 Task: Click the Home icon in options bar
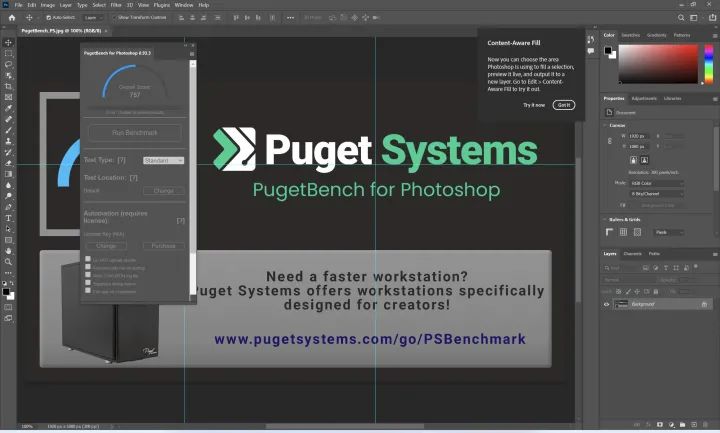coord(11,17)
